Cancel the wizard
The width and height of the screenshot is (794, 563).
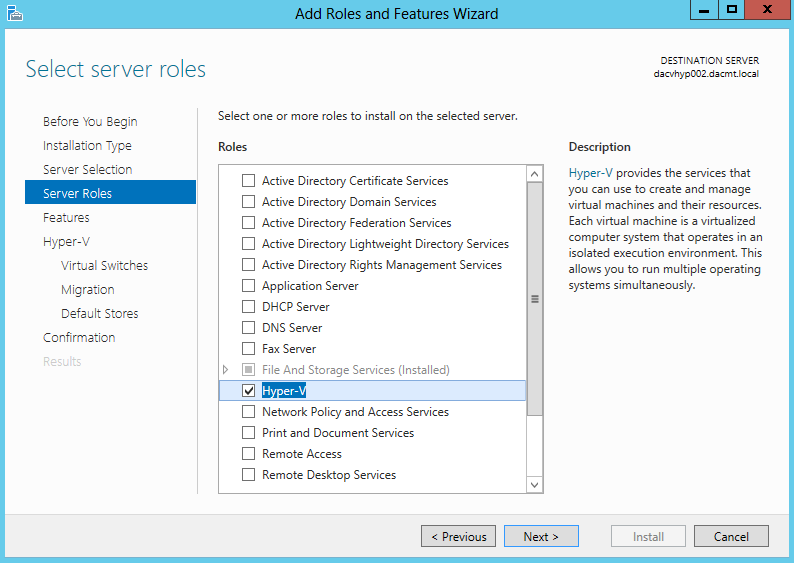tap(731, 536)
